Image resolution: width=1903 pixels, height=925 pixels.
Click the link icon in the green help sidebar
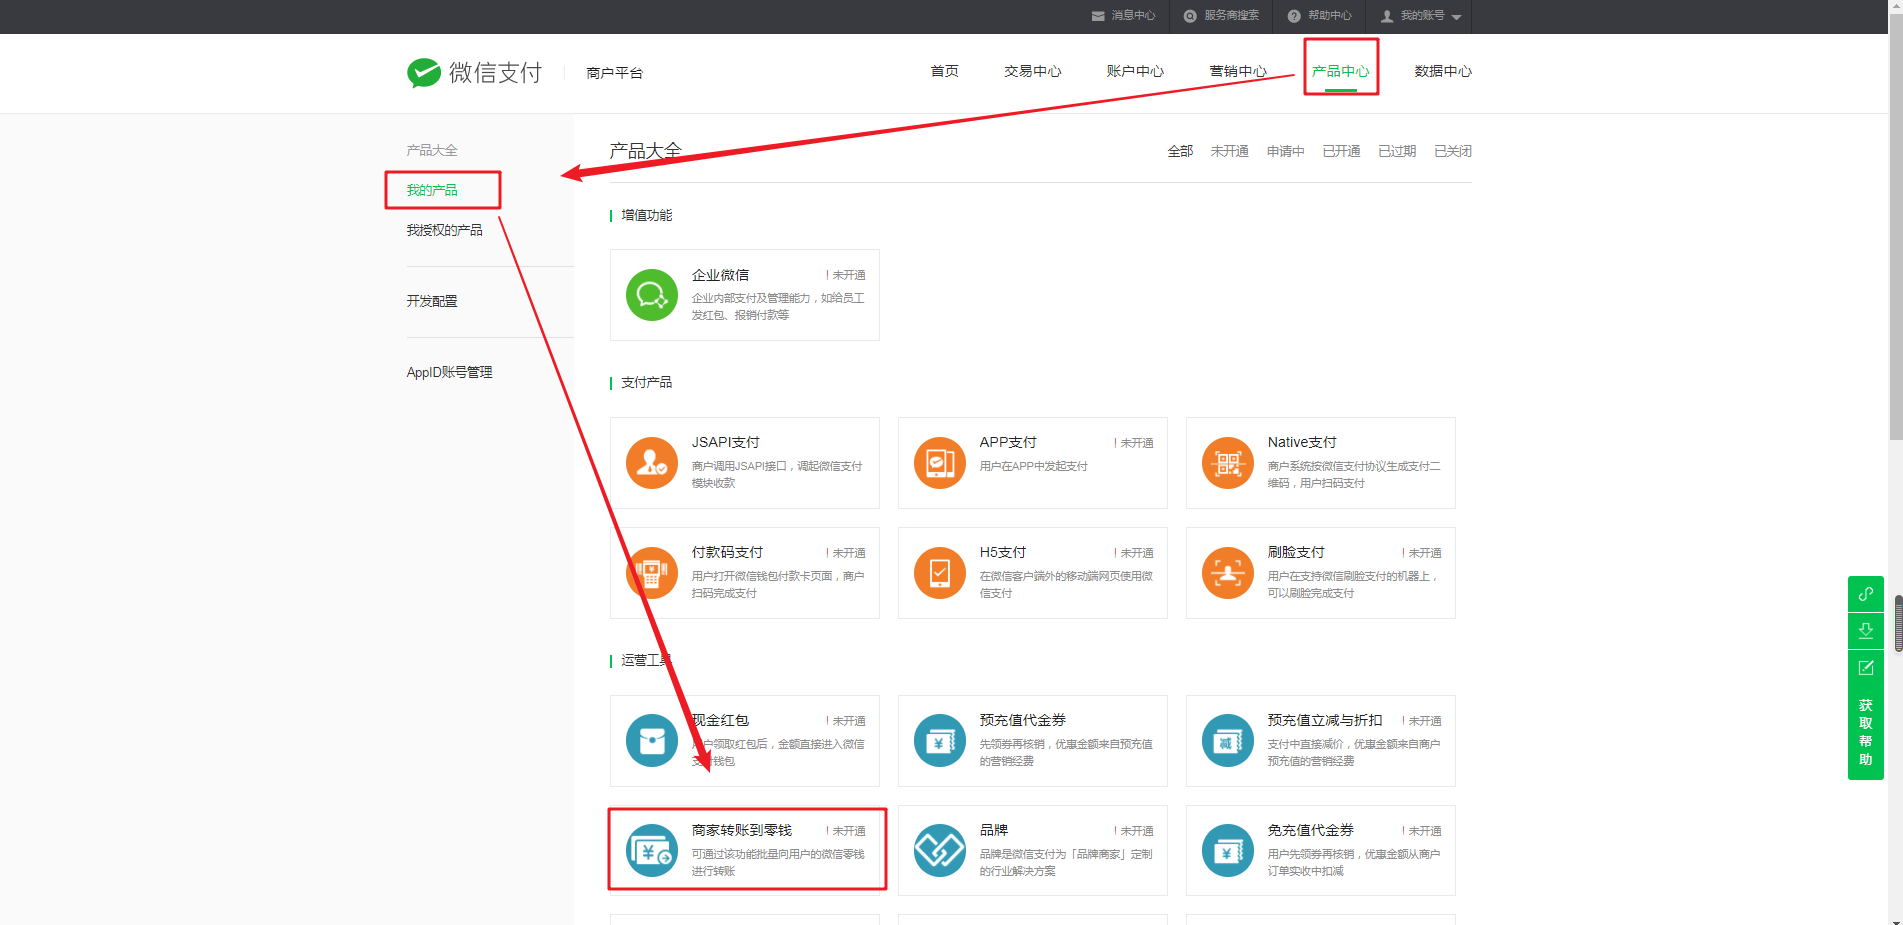point(1866,594)
